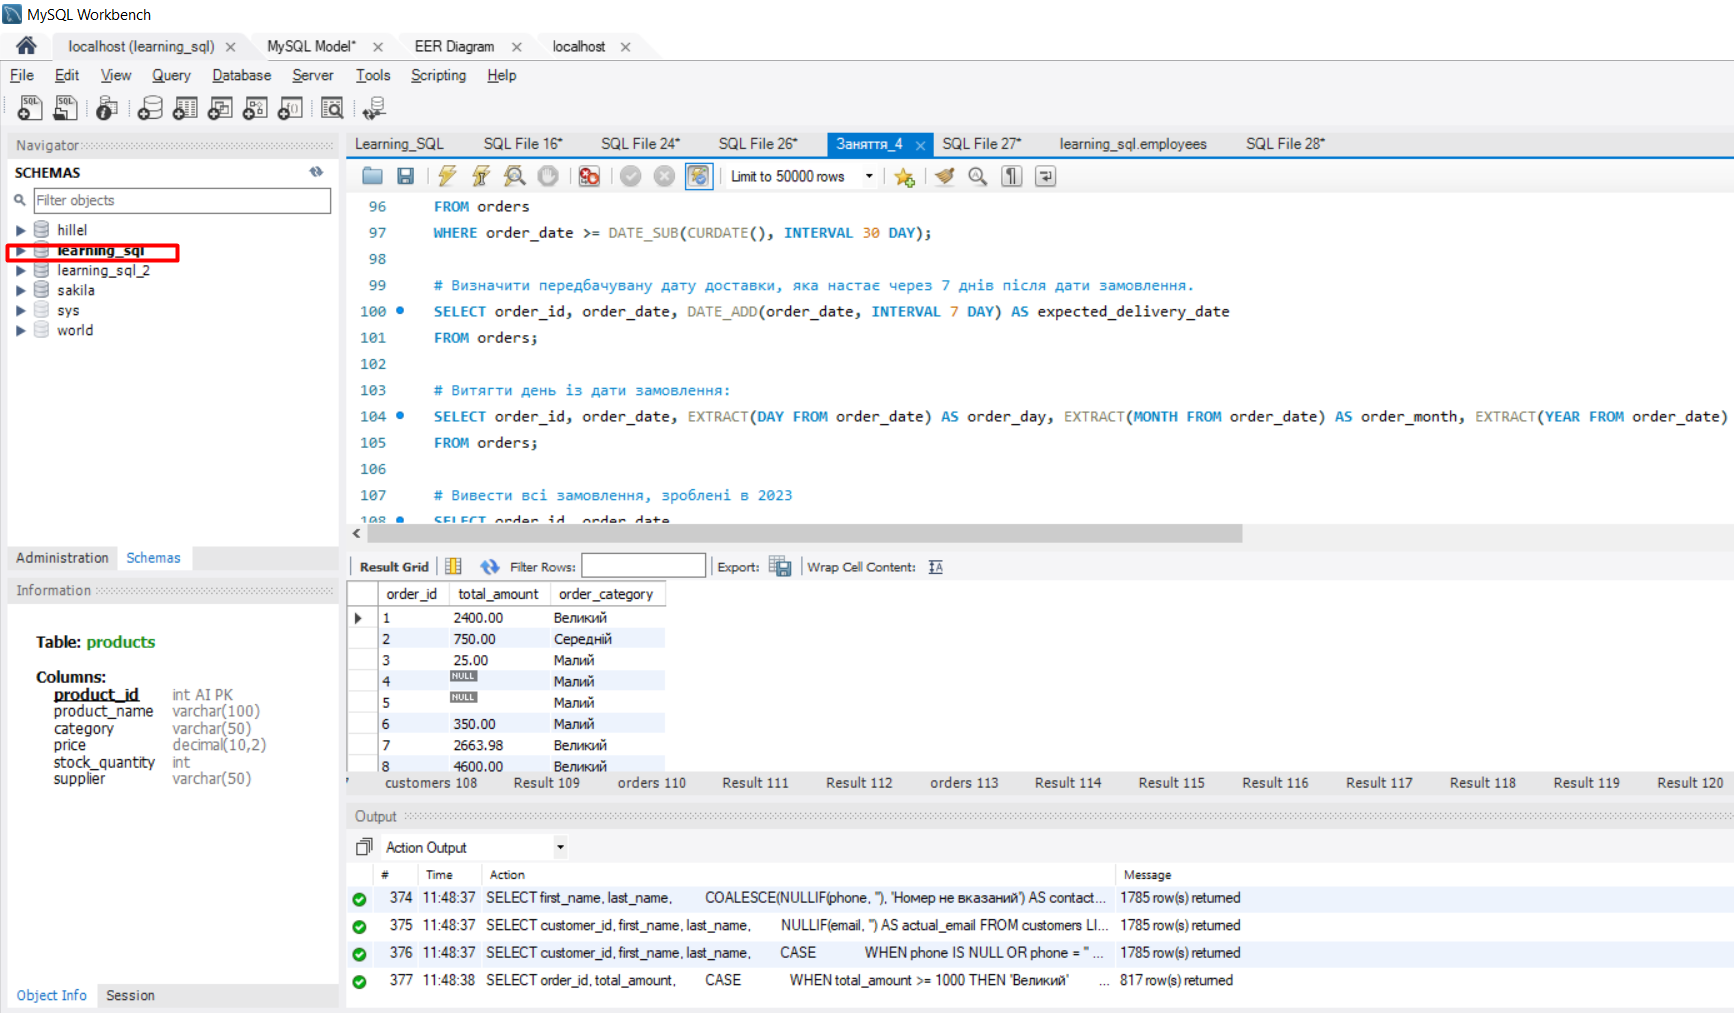Image resolution: width=1734 pixels, height=1013 pixels.
Task: Open the Inspector for the selected object
Action: pyautogui.click(x=107, y=108)
